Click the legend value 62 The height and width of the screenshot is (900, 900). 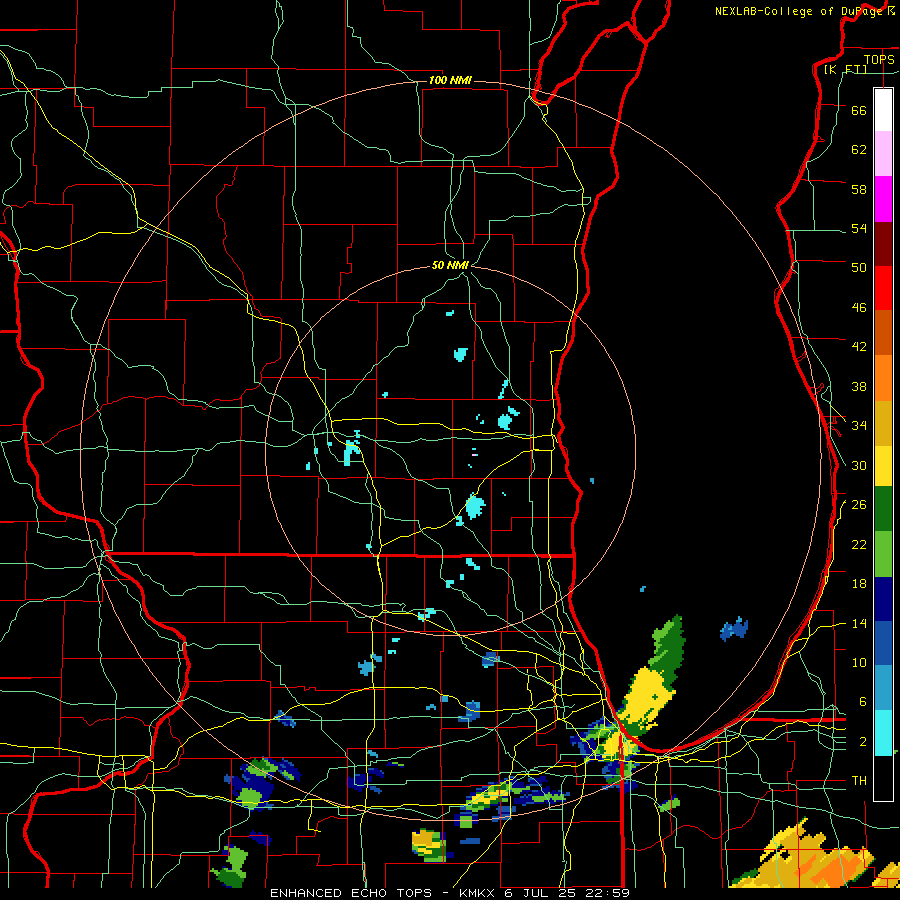click(x=859, y=149)
